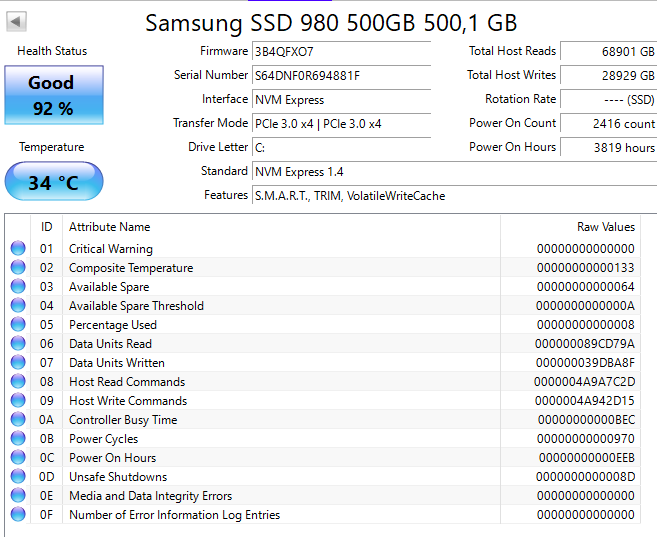Image resolution: width=657 pixels, height=537 pixels.
Task: Select the Host Read Commands attribute name
Action: [127, 382]
